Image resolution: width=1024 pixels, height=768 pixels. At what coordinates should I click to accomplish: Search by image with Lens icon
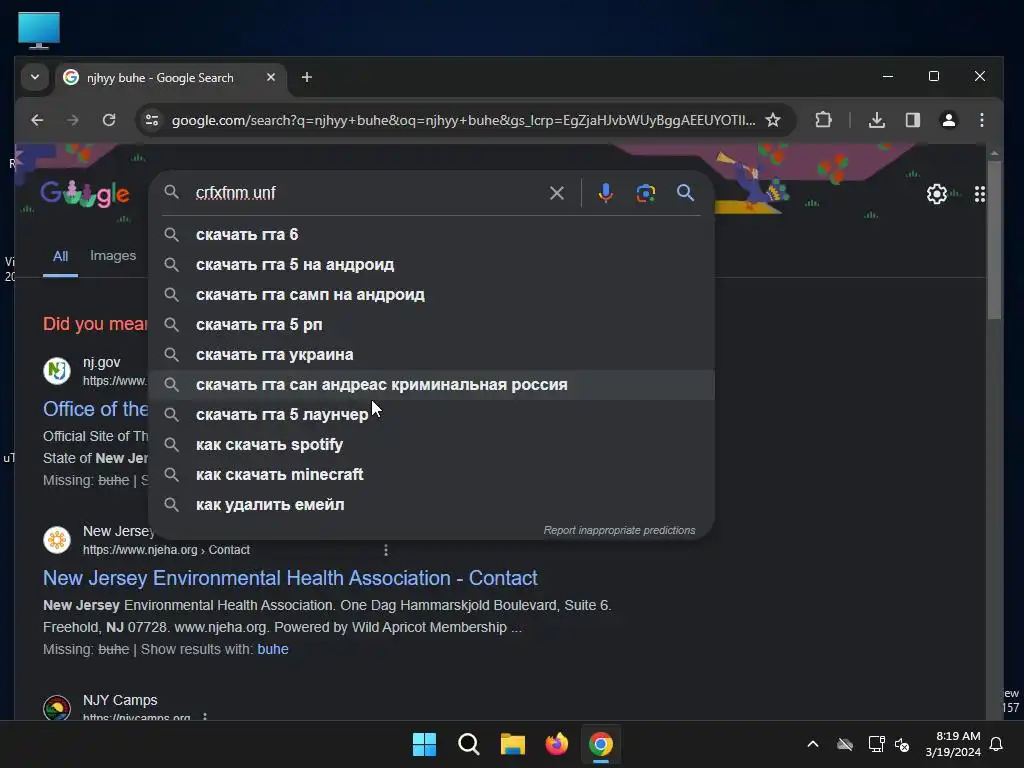tap(646, 193)
